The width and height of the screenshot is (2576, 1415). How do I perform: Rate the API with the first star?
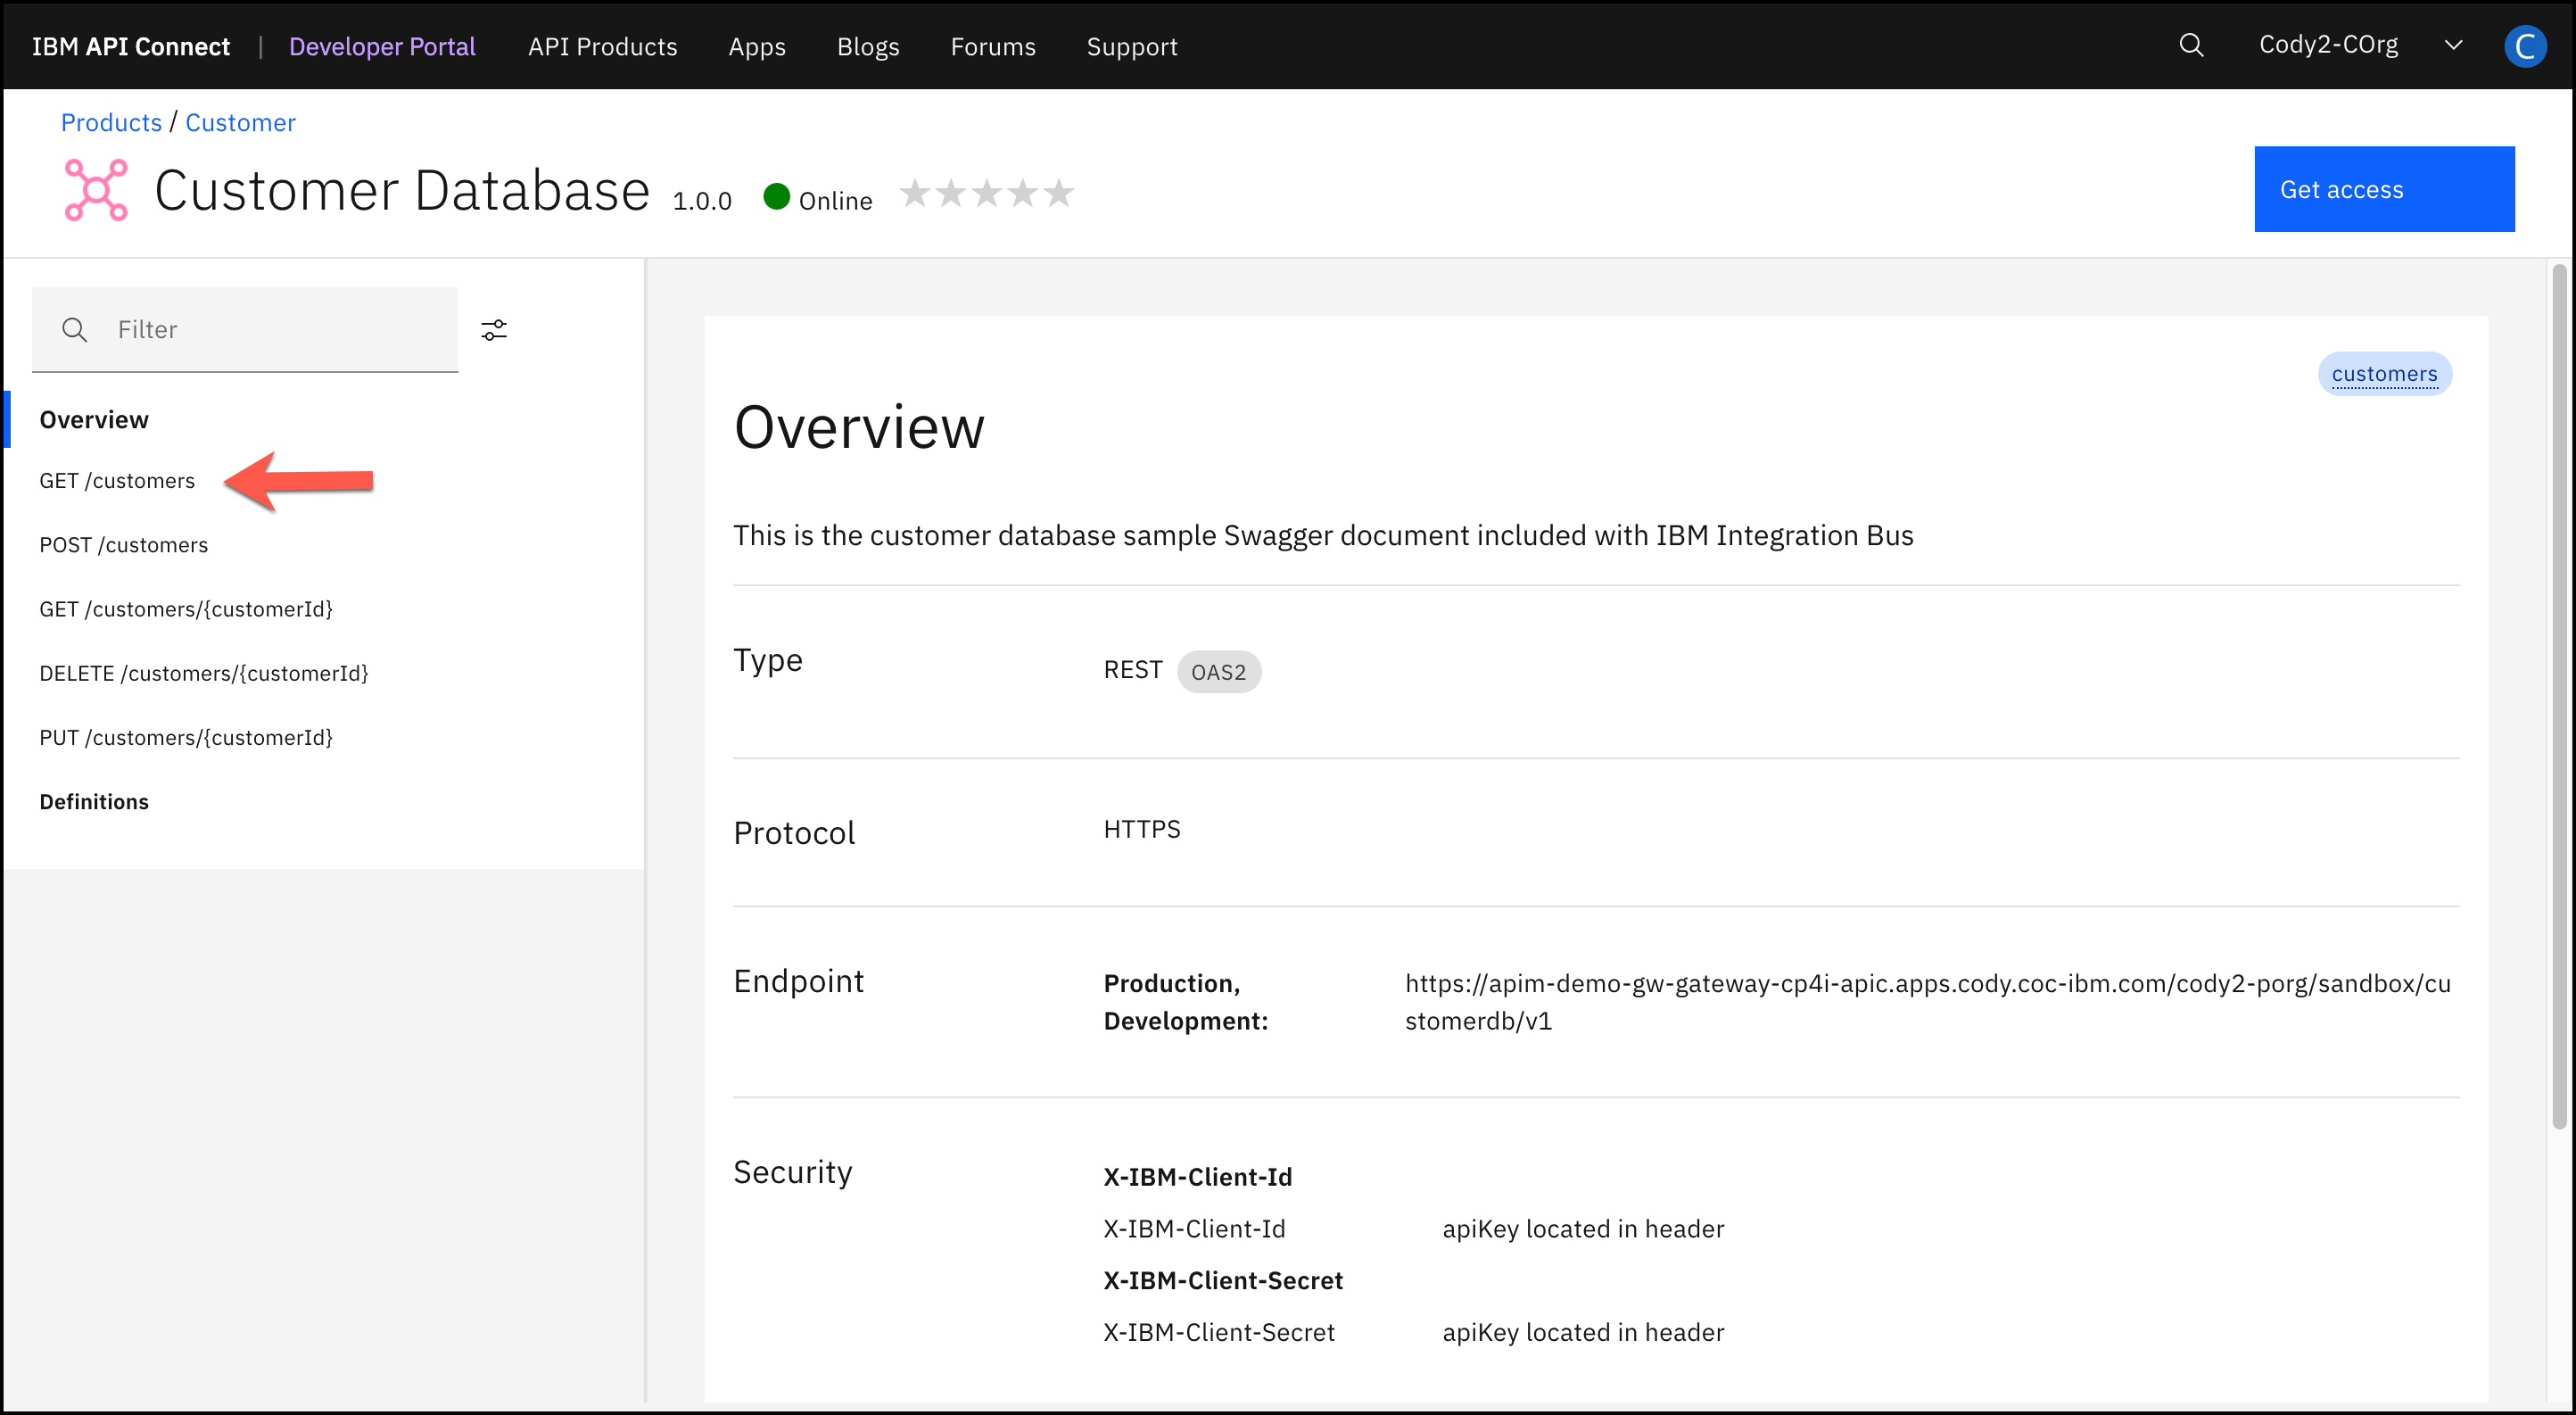point(915,193)
